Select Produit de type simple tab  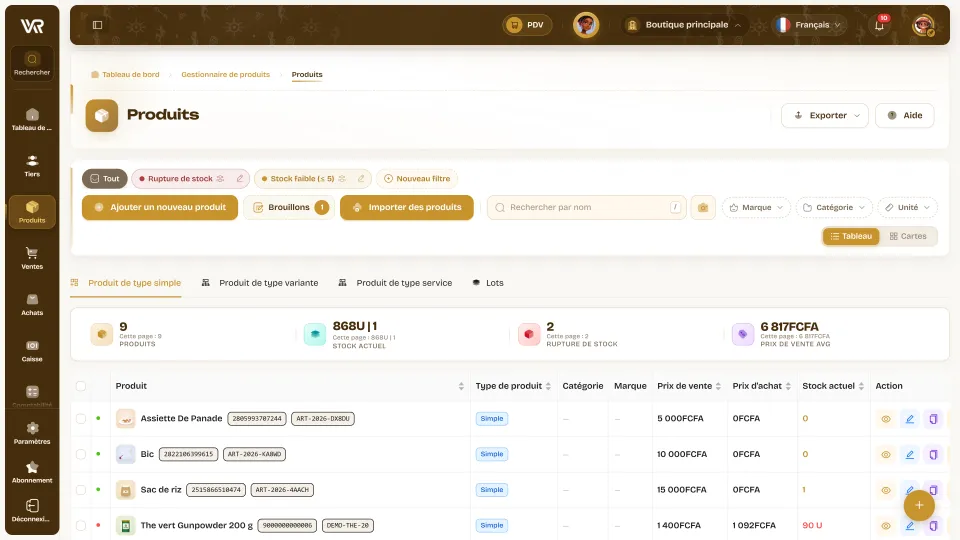pos(126,283)
